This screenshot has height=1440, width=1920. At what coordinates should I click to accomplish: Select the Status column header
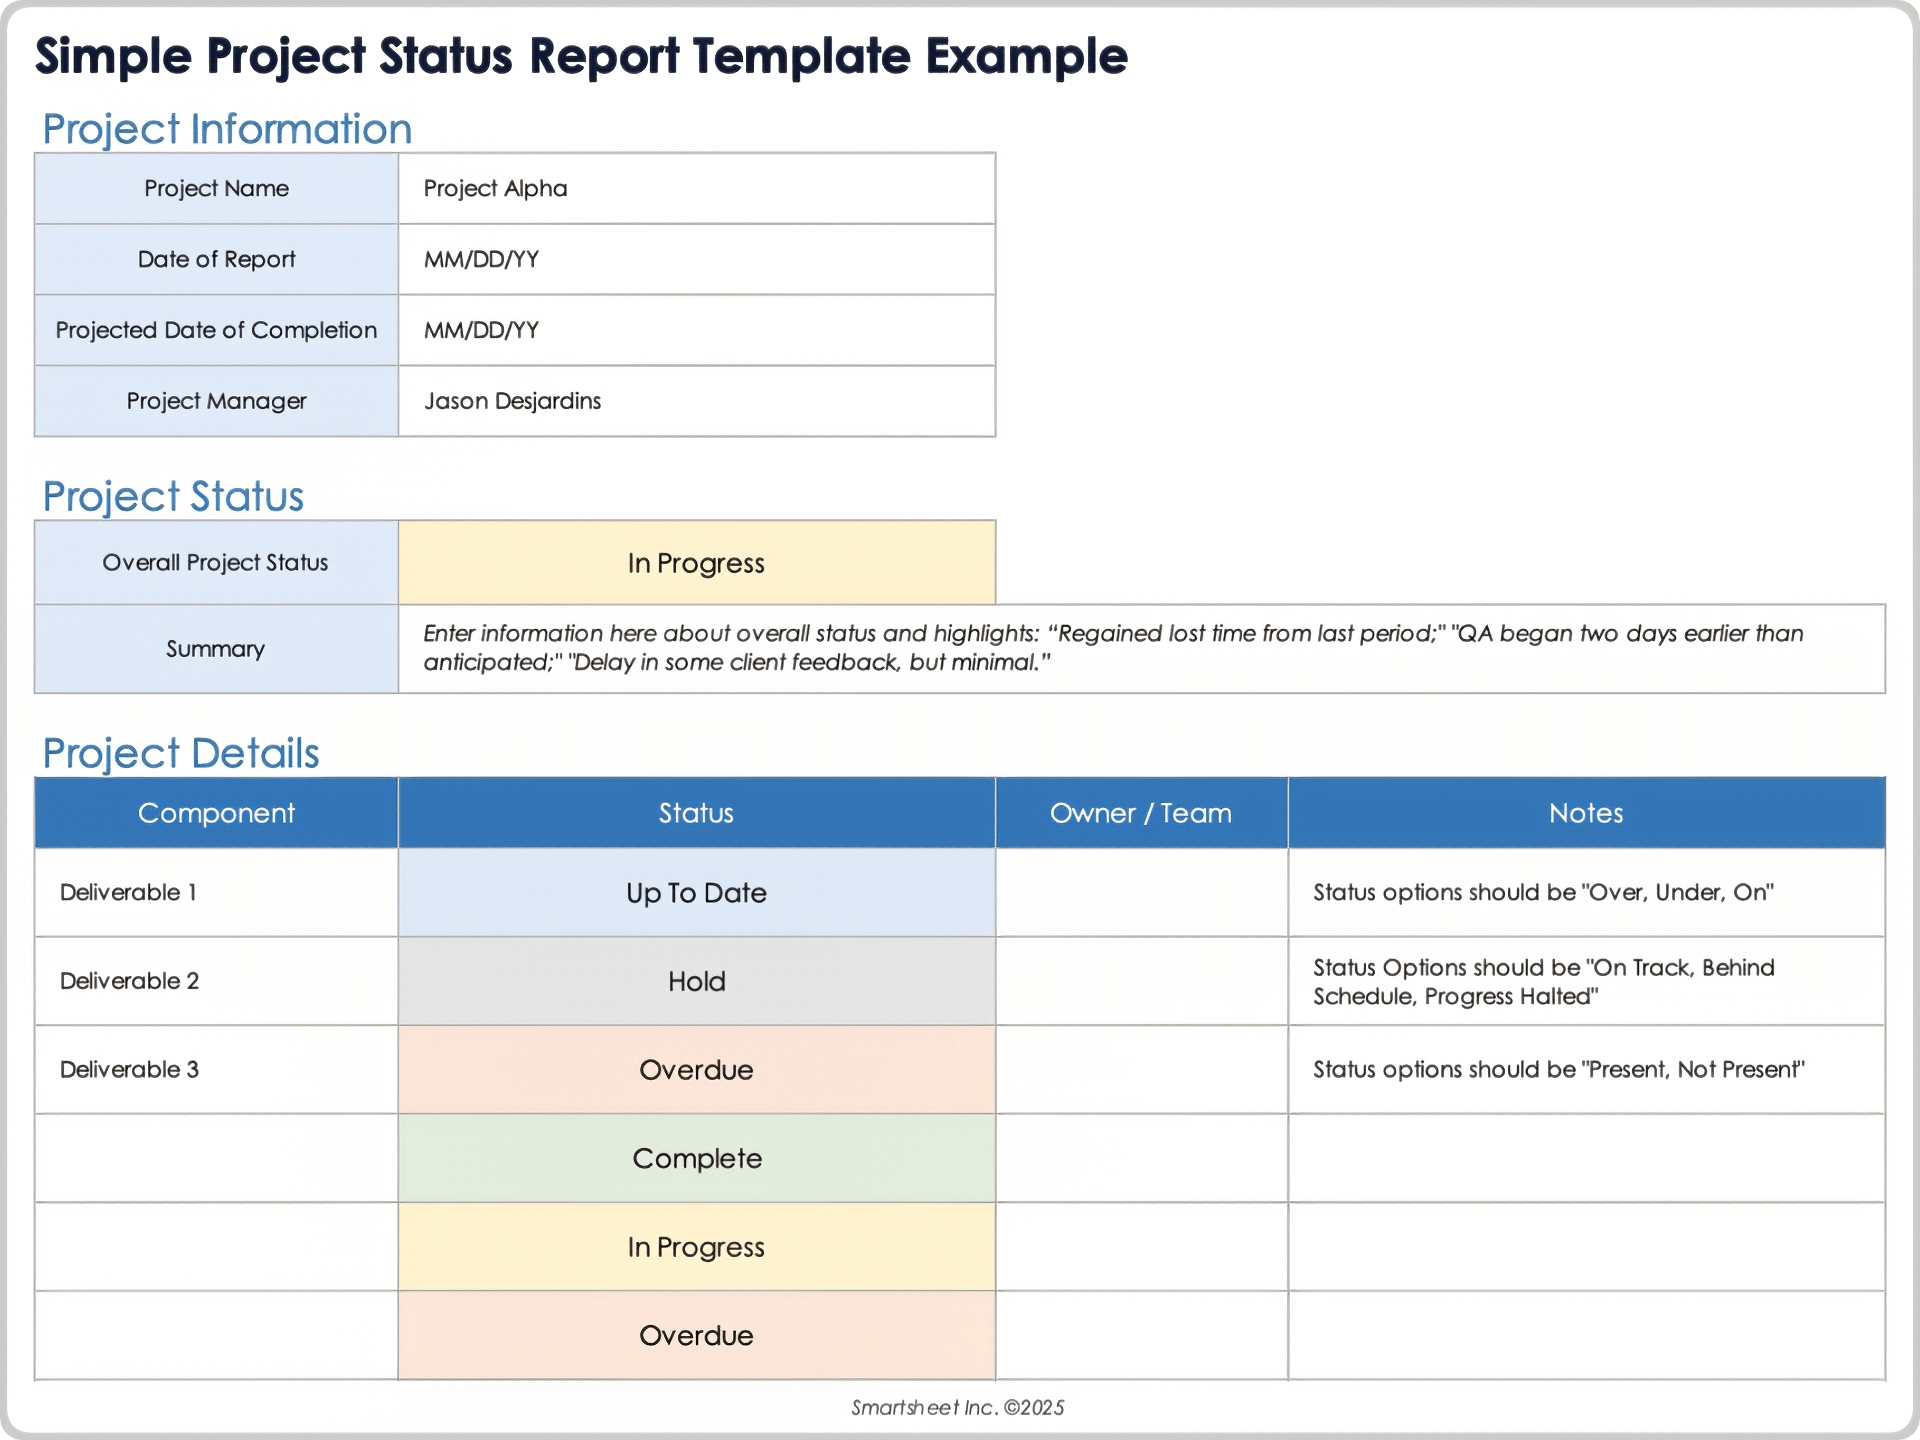(x=695, y=813)
